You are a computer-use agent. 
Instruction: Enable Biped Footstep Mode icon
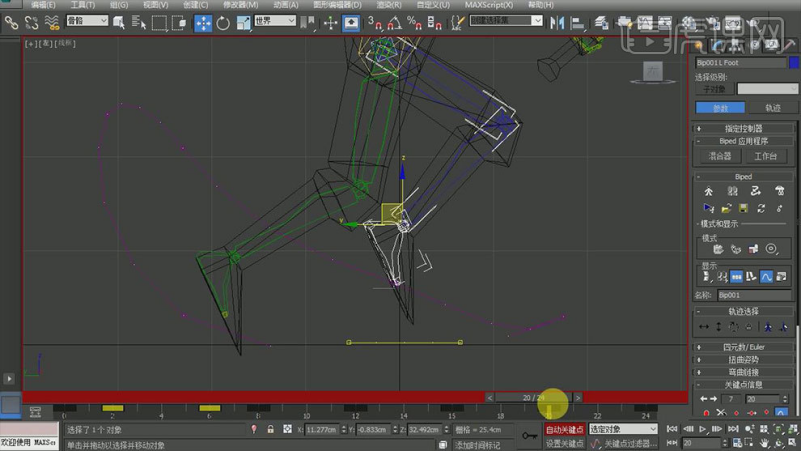(732, 191)
